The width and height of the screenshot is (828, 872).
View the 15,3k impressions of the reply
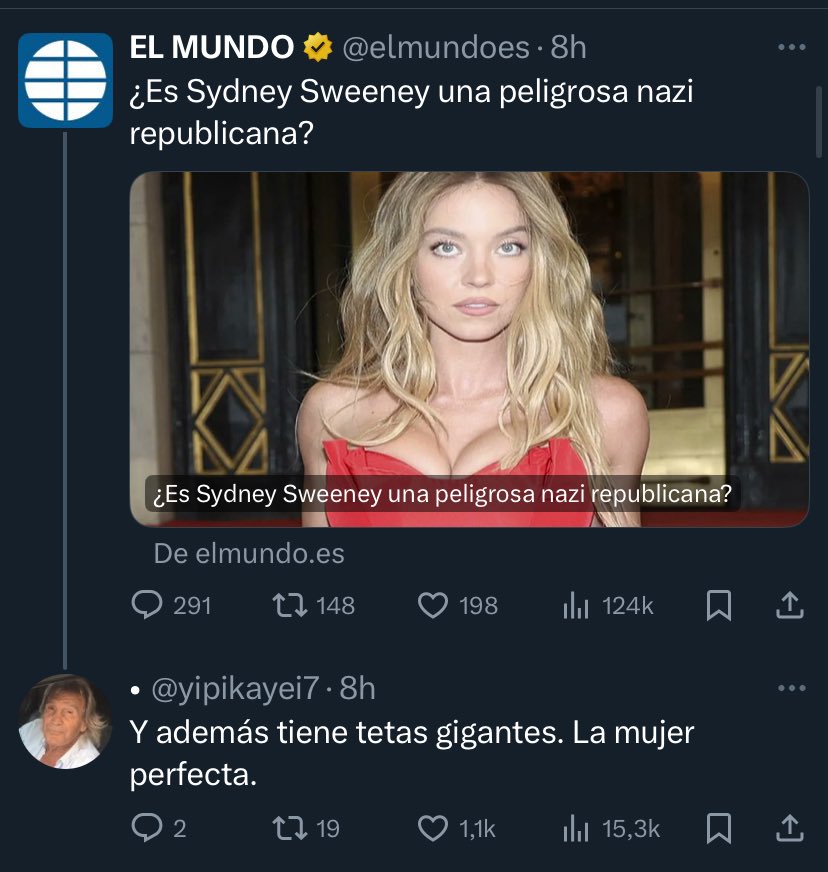click(x=577, y=828)
